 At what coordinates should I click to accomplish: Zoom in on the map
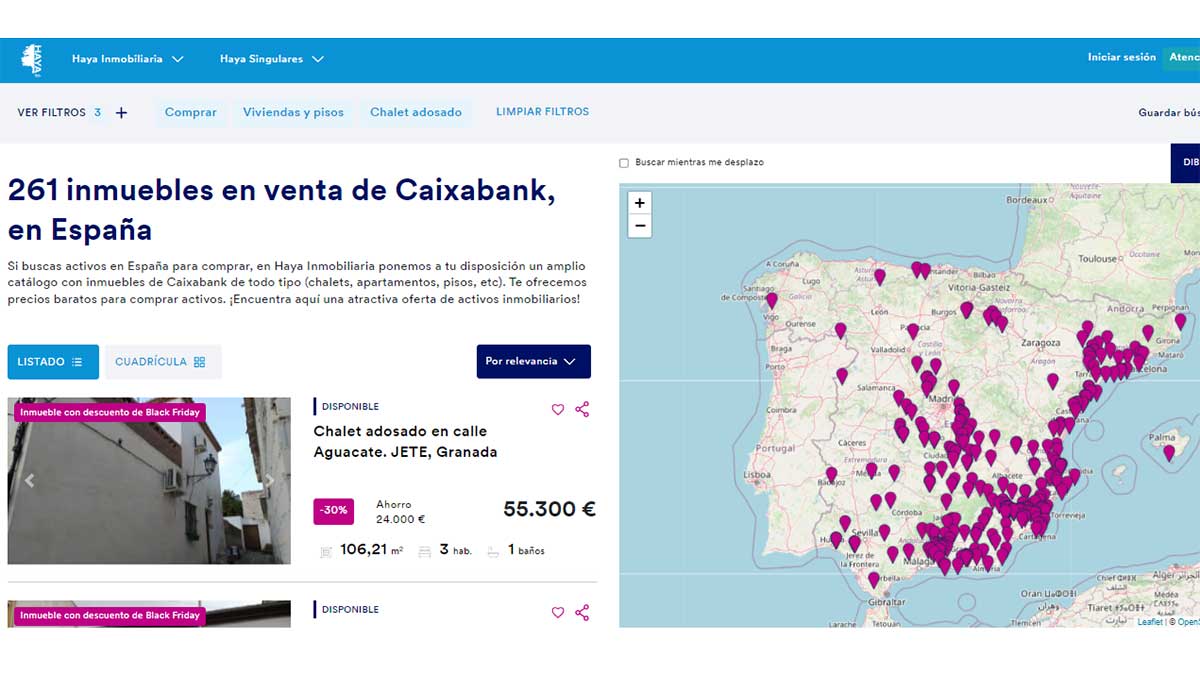[640, 202]
